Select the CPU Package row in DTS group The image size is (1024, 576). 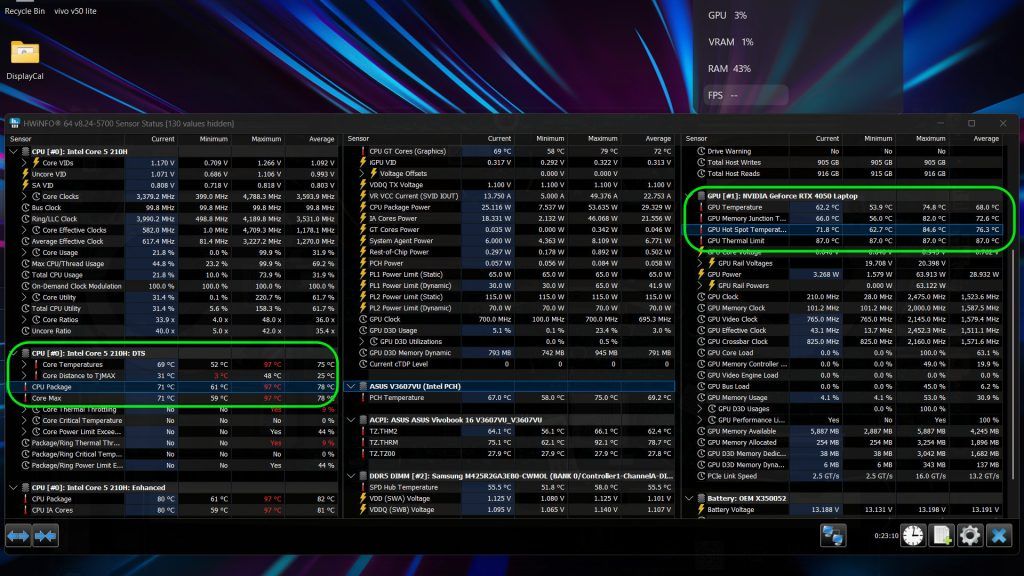point(174,387)
